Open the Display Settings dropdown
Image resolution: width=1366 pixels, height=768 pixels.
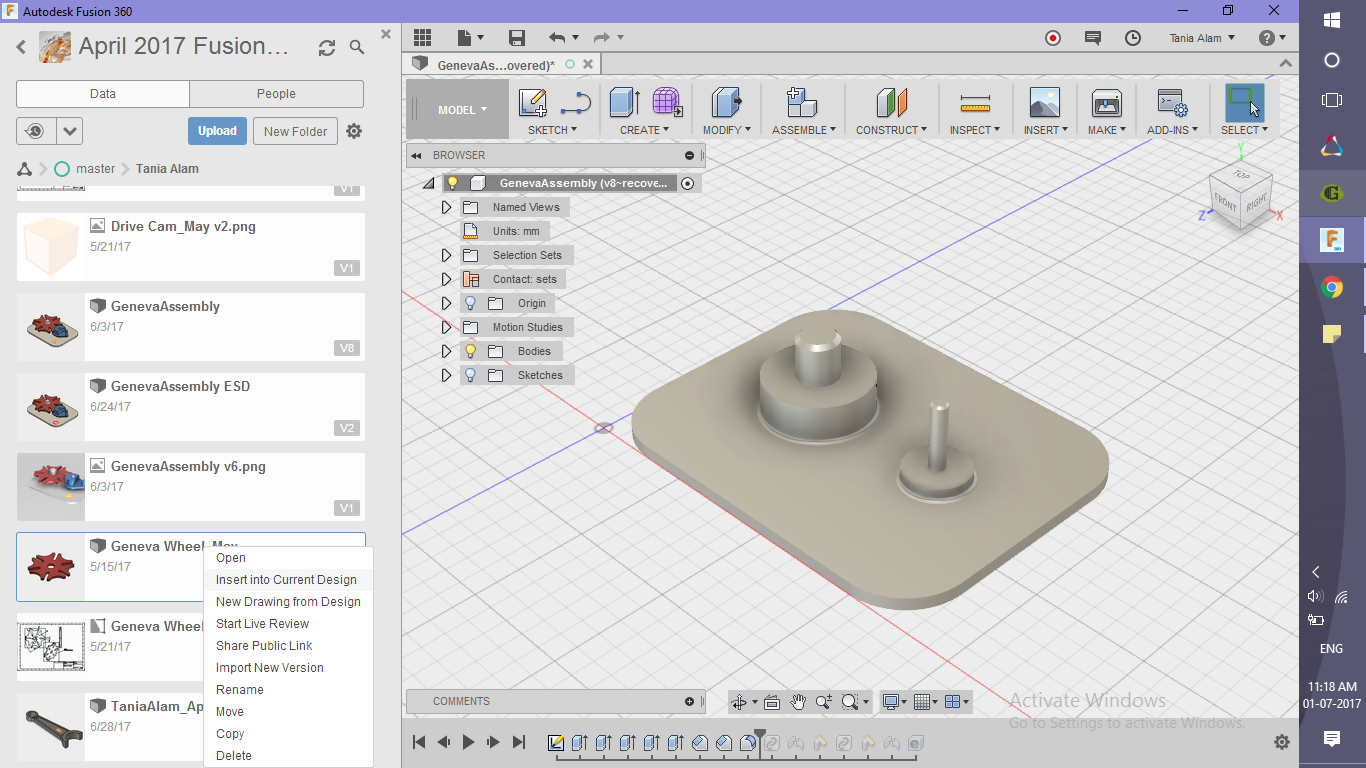(x=893, y=702)
